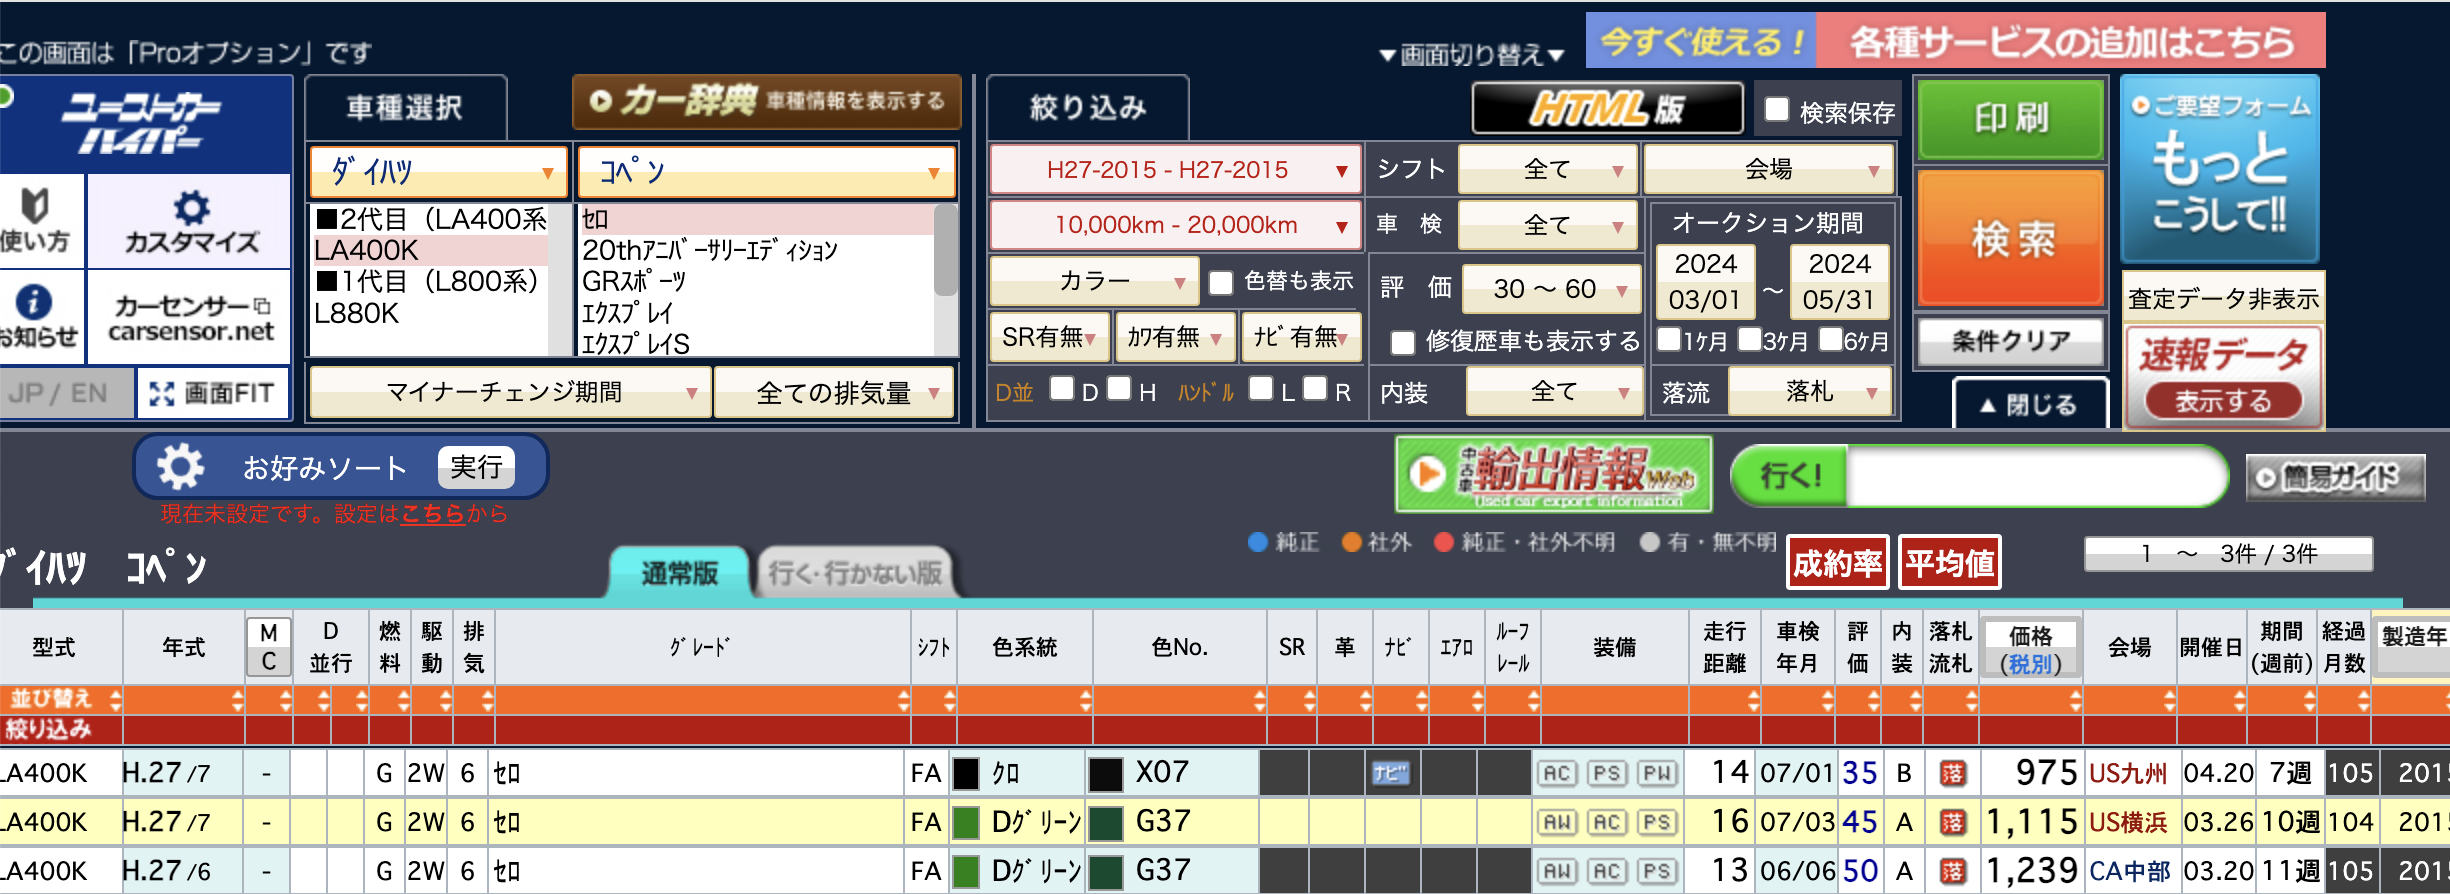This screenshot has height=894, width=2450.
Task: Open the コペン model dropdown
Action: click(766, 172)
